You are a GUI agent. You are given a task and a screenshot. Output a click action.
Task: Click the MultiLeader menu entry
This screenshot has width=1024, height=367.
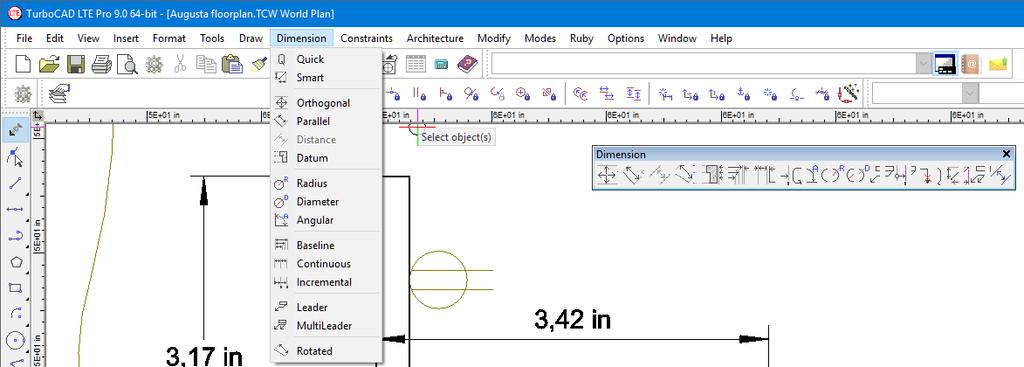pos(324,326)
